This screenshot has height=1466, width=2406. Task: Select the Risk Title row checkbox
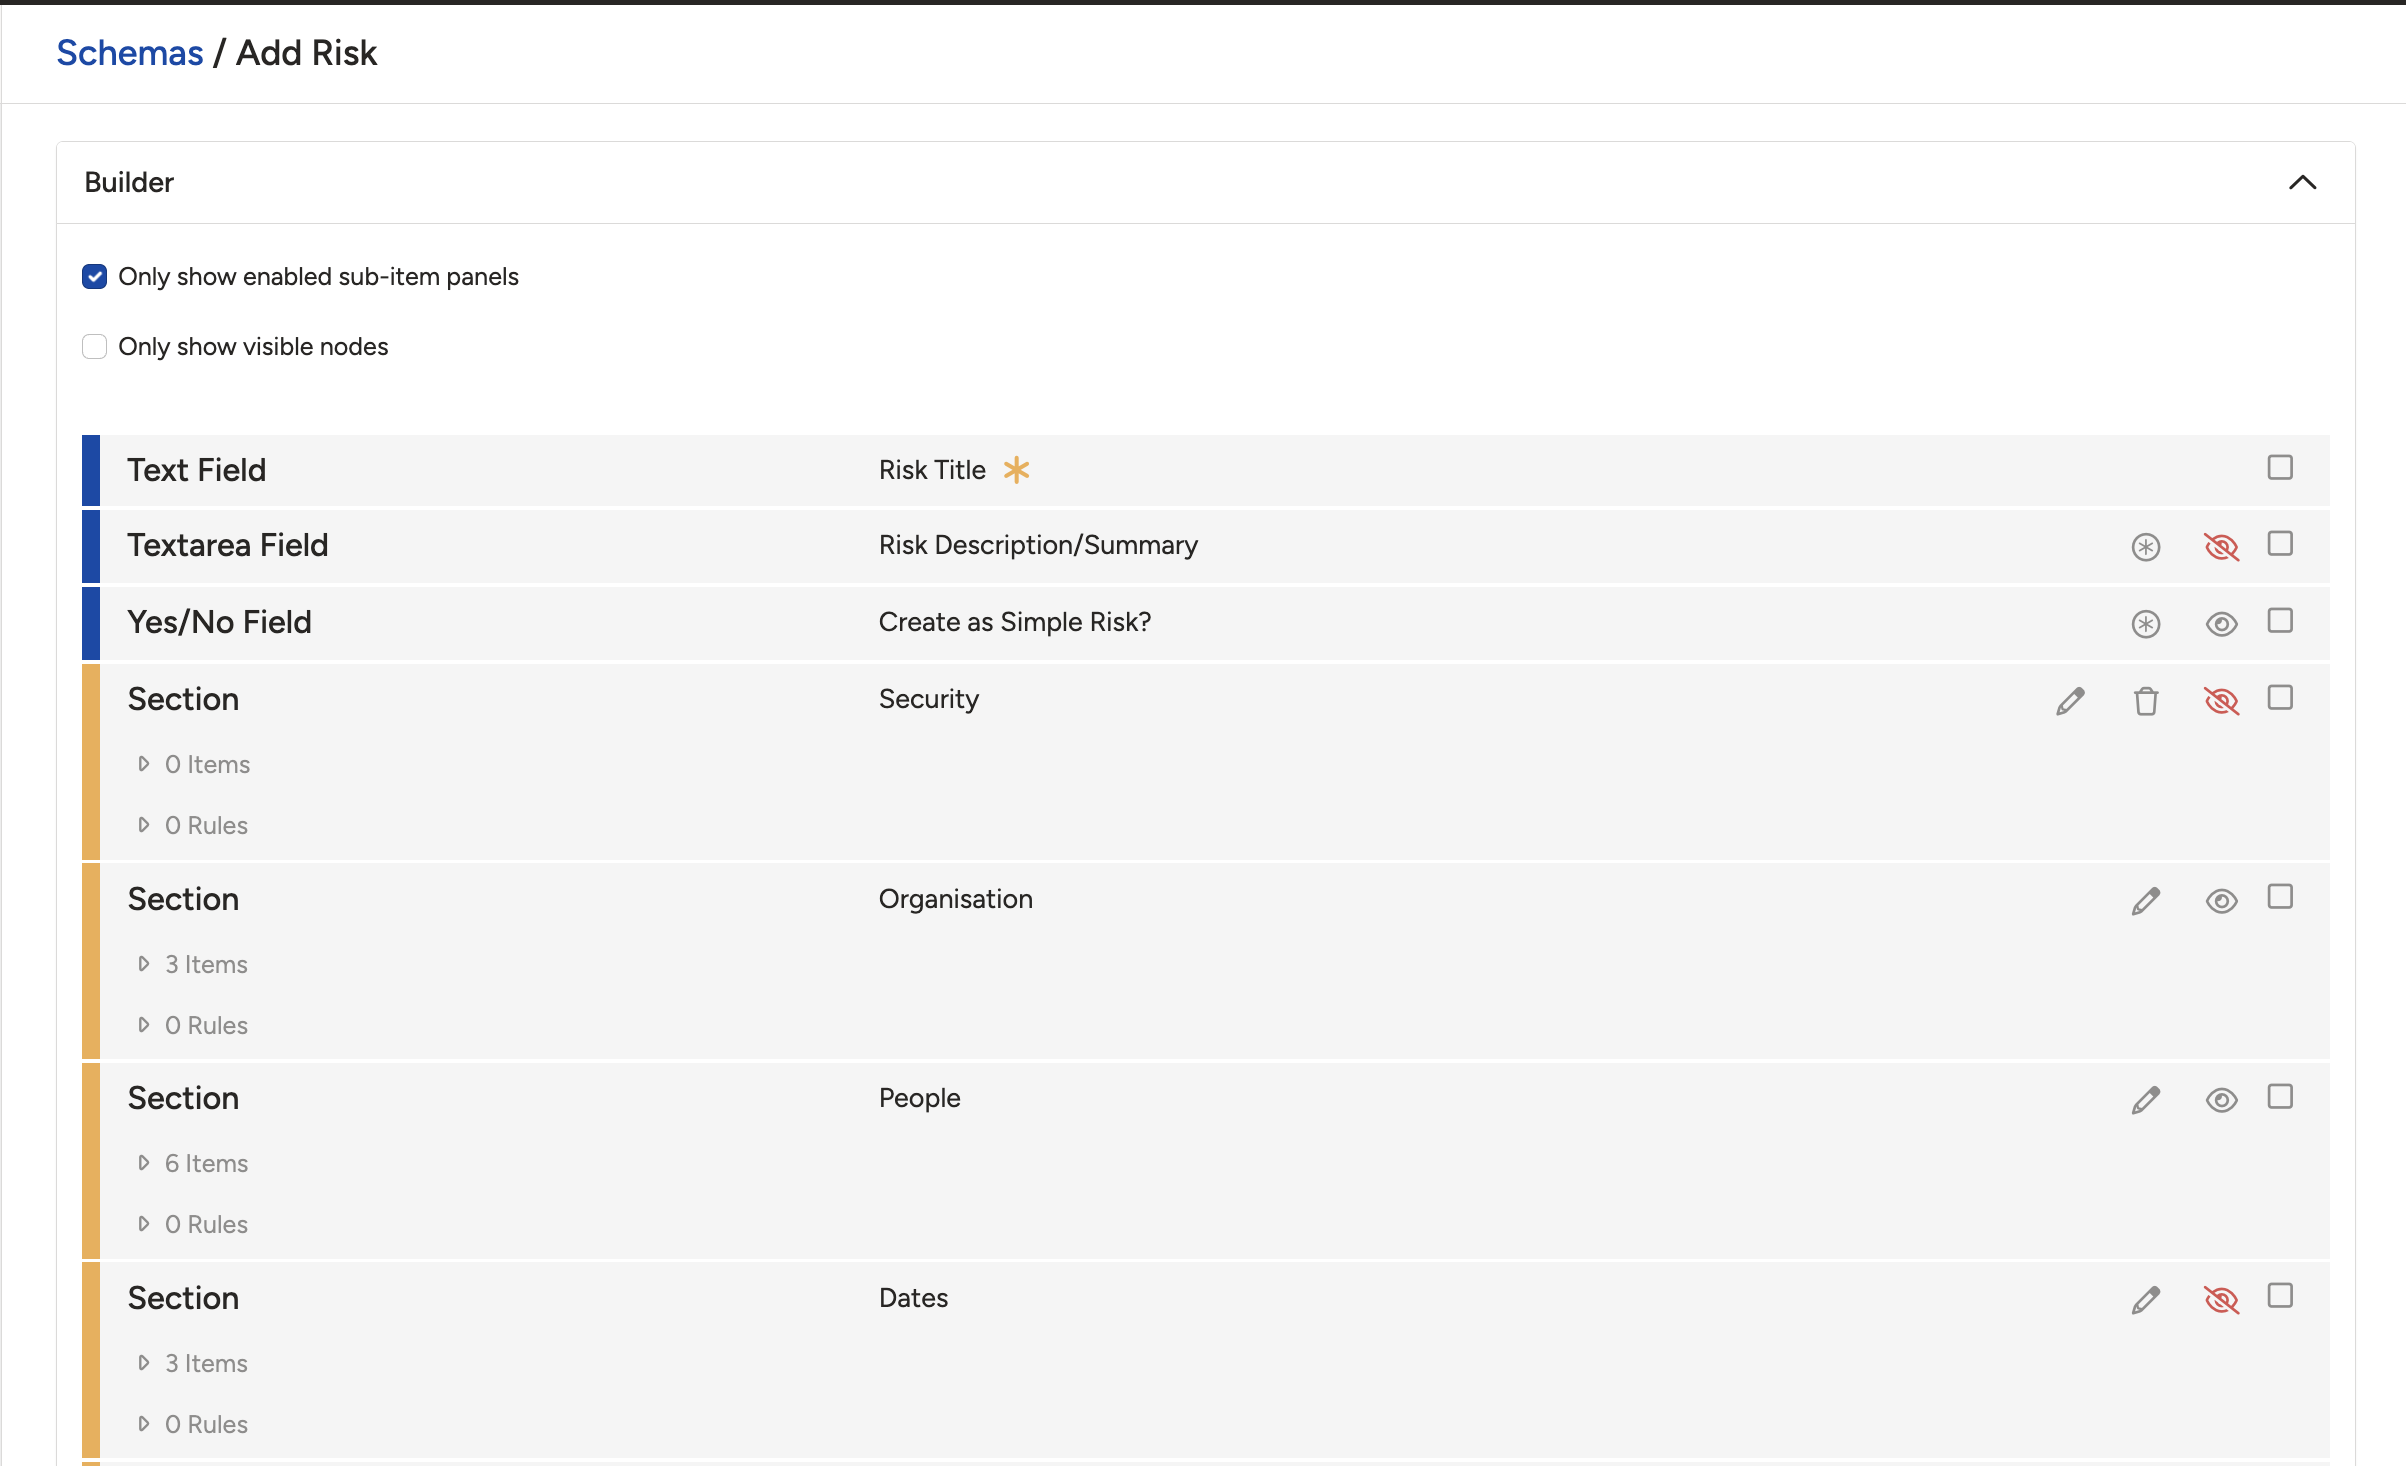point(2280,467)
